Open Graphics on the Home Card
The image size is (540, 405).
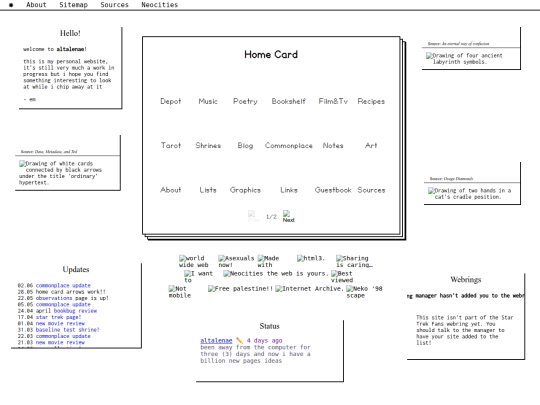click(x=245, y=190)
